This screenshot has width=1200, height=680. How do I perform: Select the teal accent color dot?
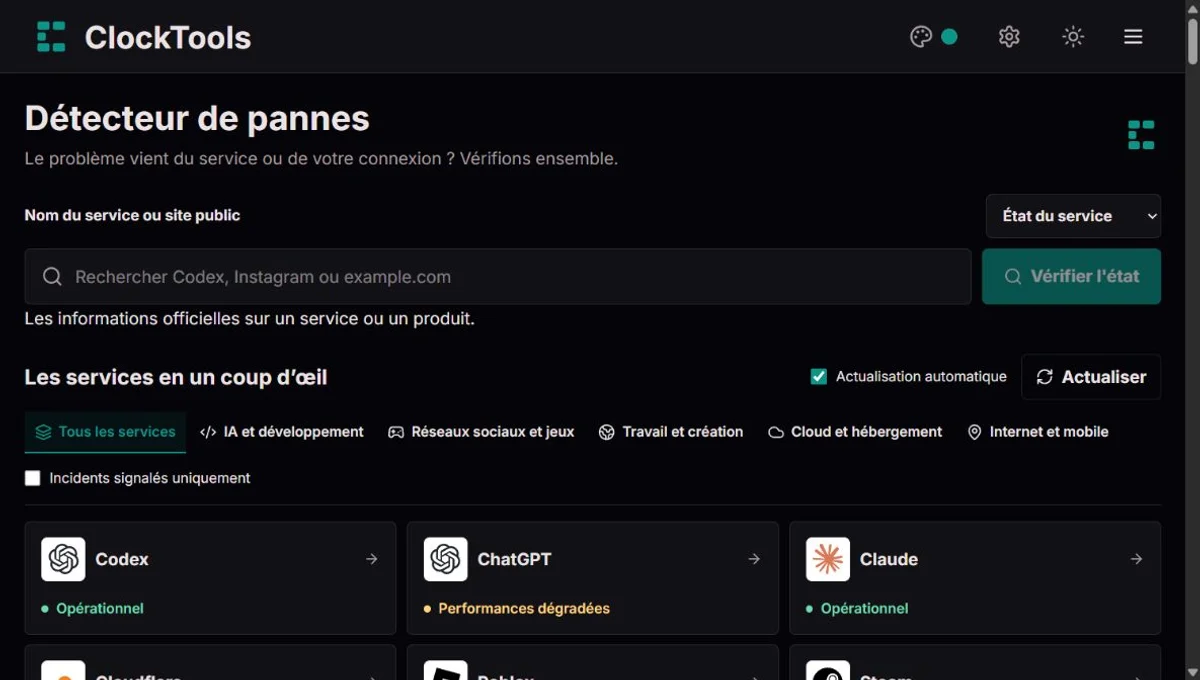[x=949, y=37]
